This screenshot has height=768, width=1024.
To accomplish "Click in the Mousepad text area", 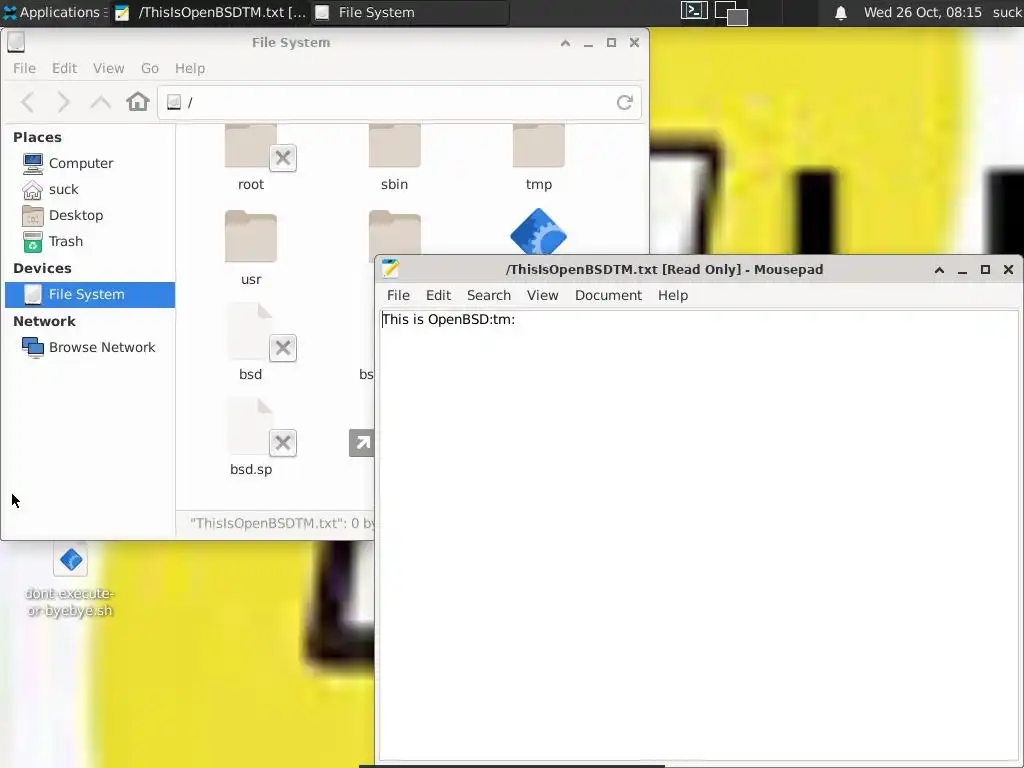I will coord(700,536).
